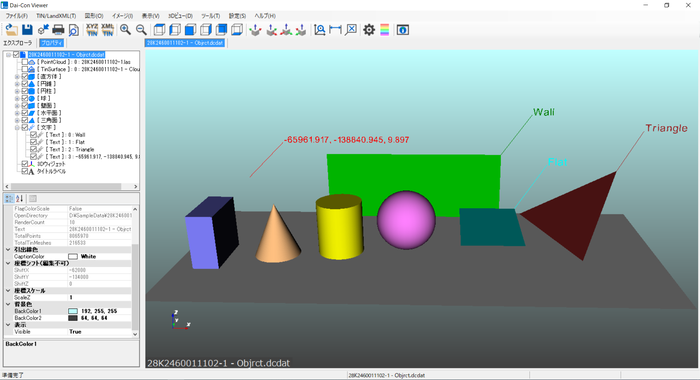This screenshot has height=380, width=700.
Task: Switch to the エクスプローラ tab
Action: click(x=18, y=43)
